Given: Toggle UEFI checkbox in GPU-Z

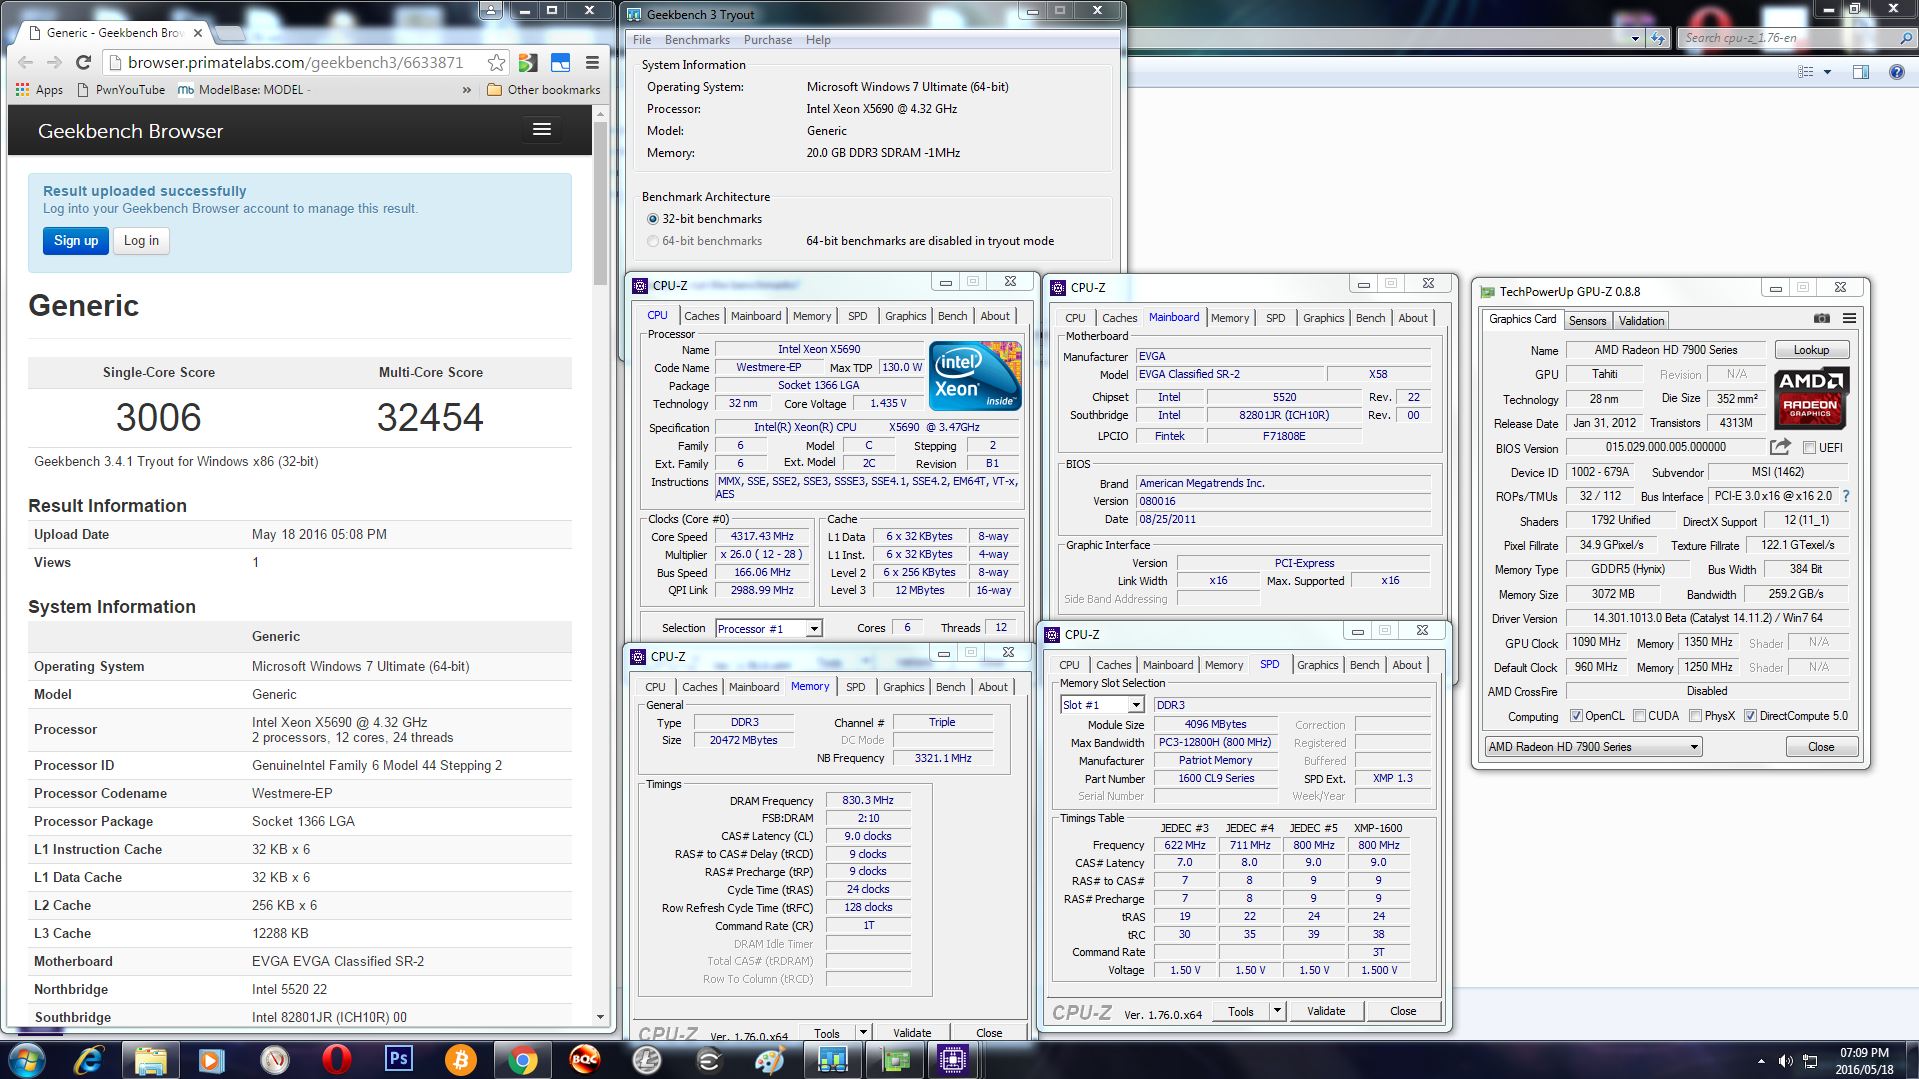Looking at the screenshot, I should [x=1809, y=447].
